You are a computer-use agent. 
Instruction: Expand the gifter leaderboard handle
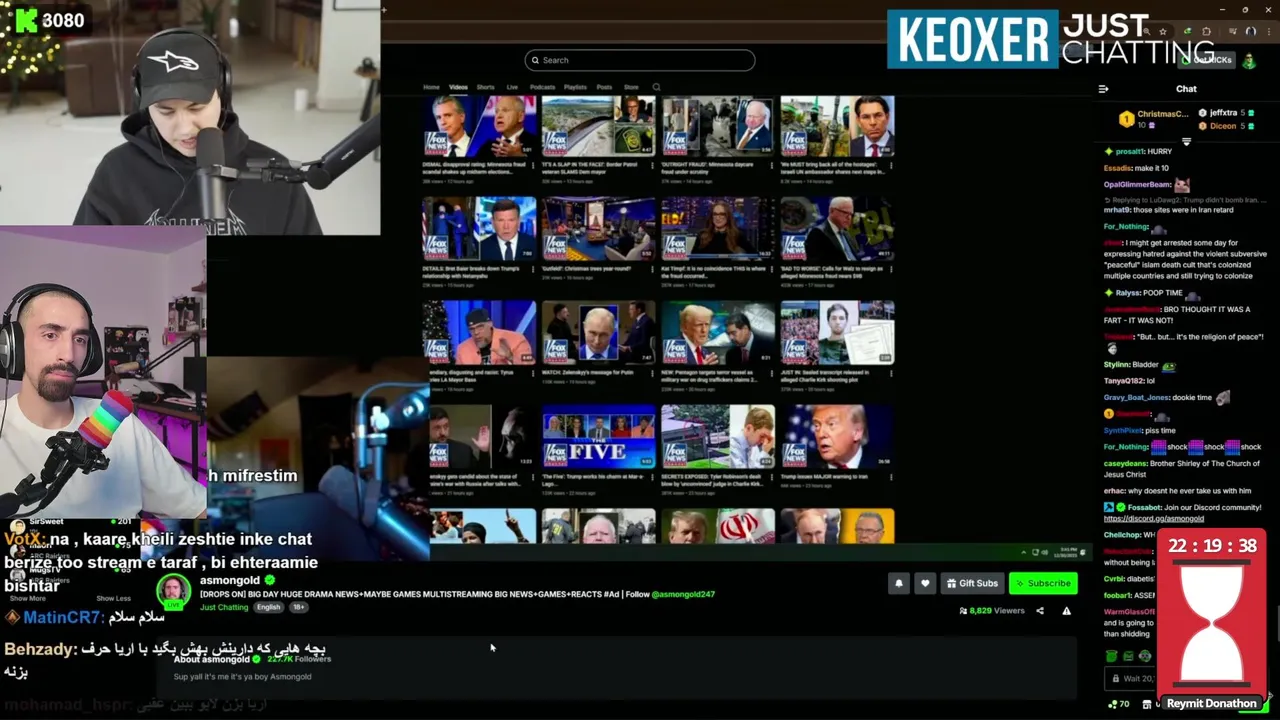click(x=1186, y=142)
